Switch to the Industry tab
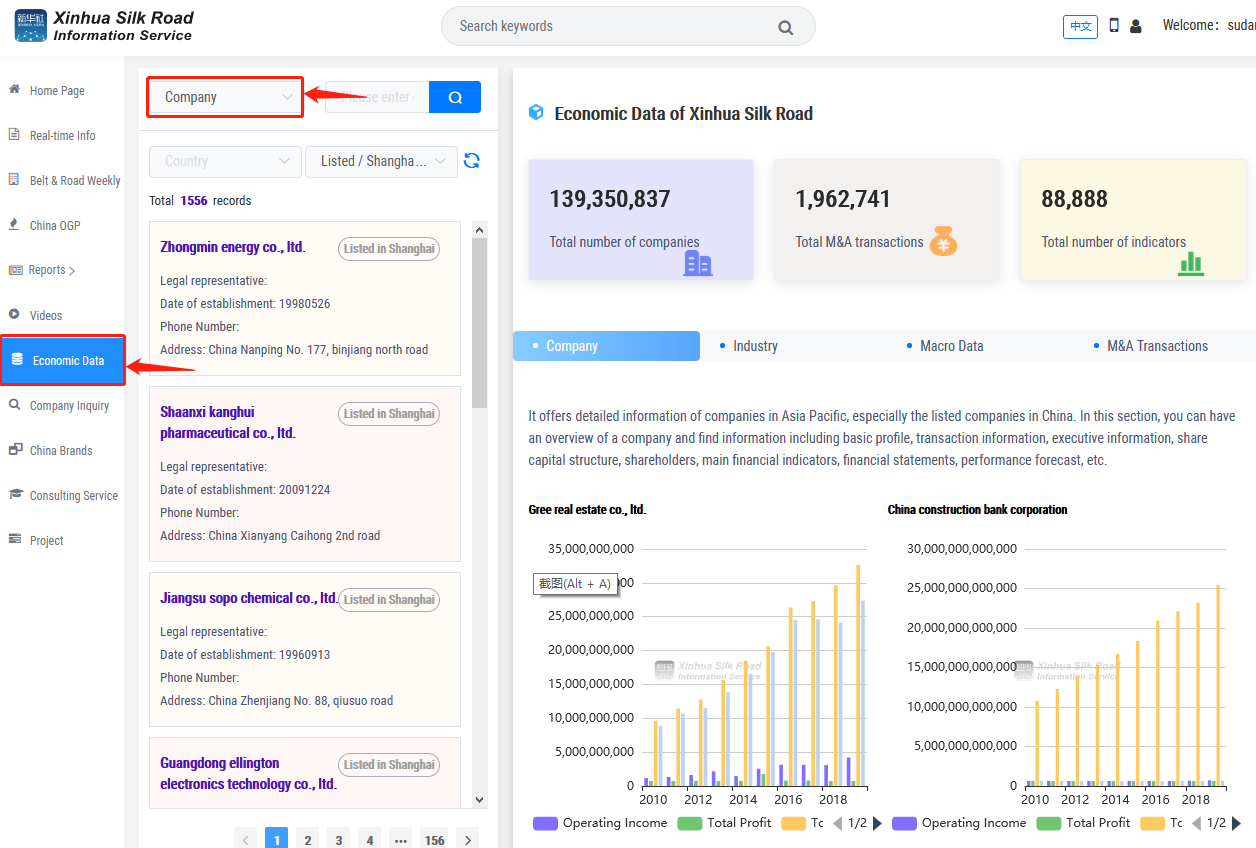 click(x=755, y=346)
